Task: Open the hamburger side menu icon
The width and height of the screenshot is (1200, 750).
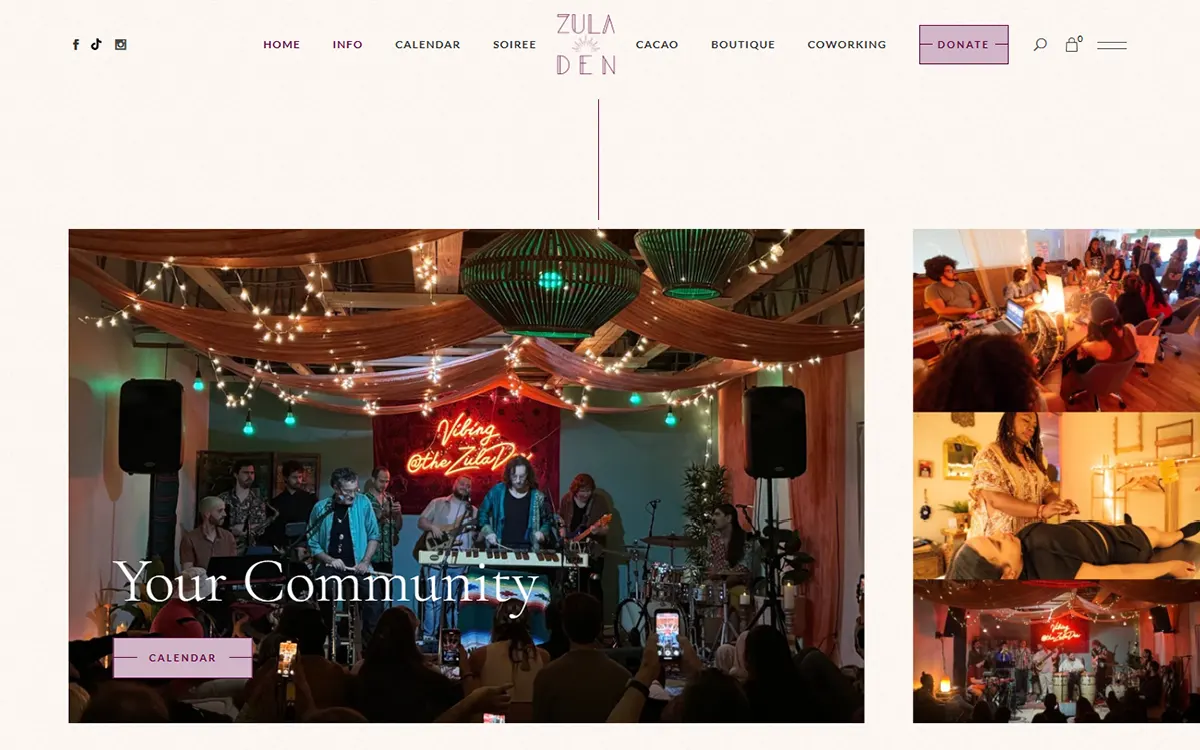Action: point(1112,45)
